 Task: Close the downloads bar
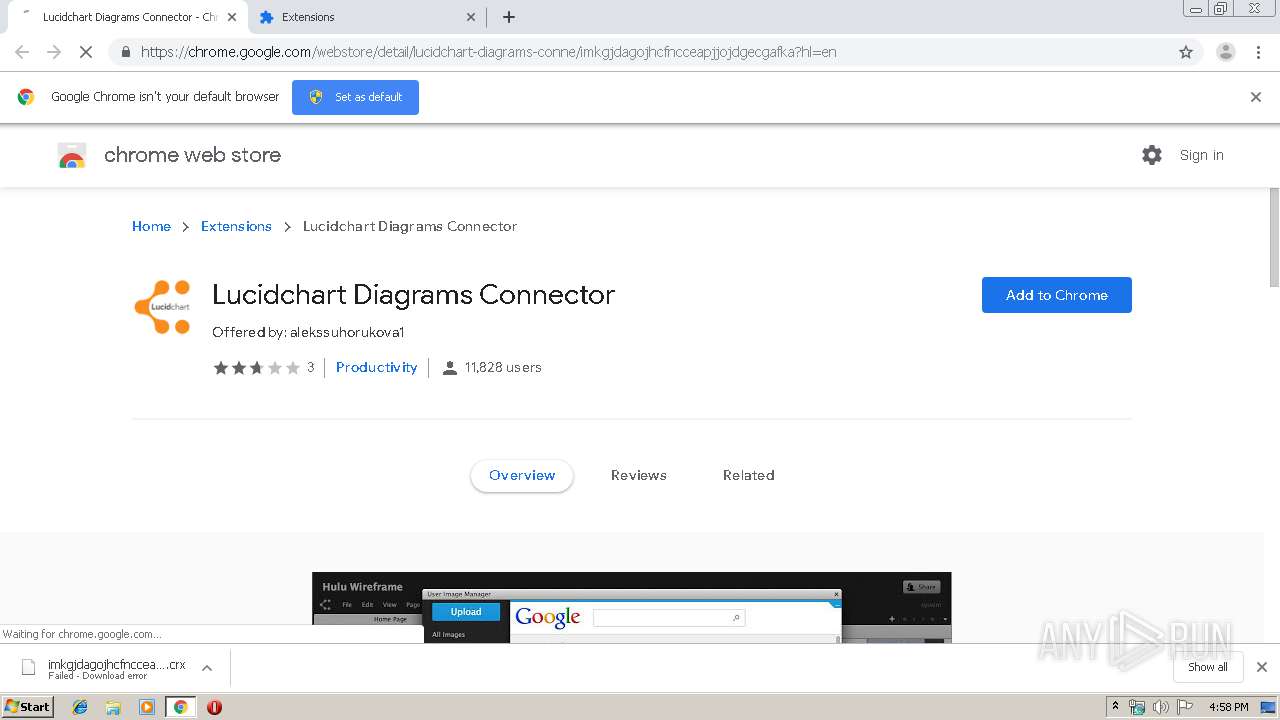(1261, 667)
